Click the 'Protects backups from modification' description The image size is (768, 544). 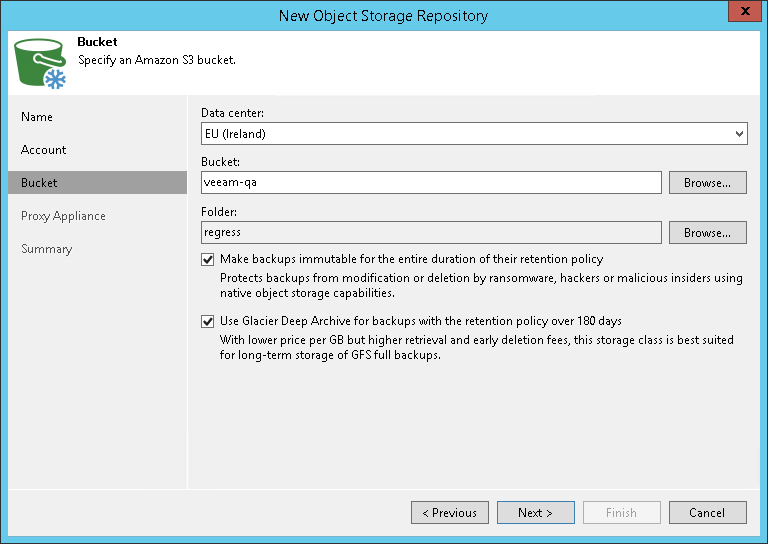[x=481, y=285]
